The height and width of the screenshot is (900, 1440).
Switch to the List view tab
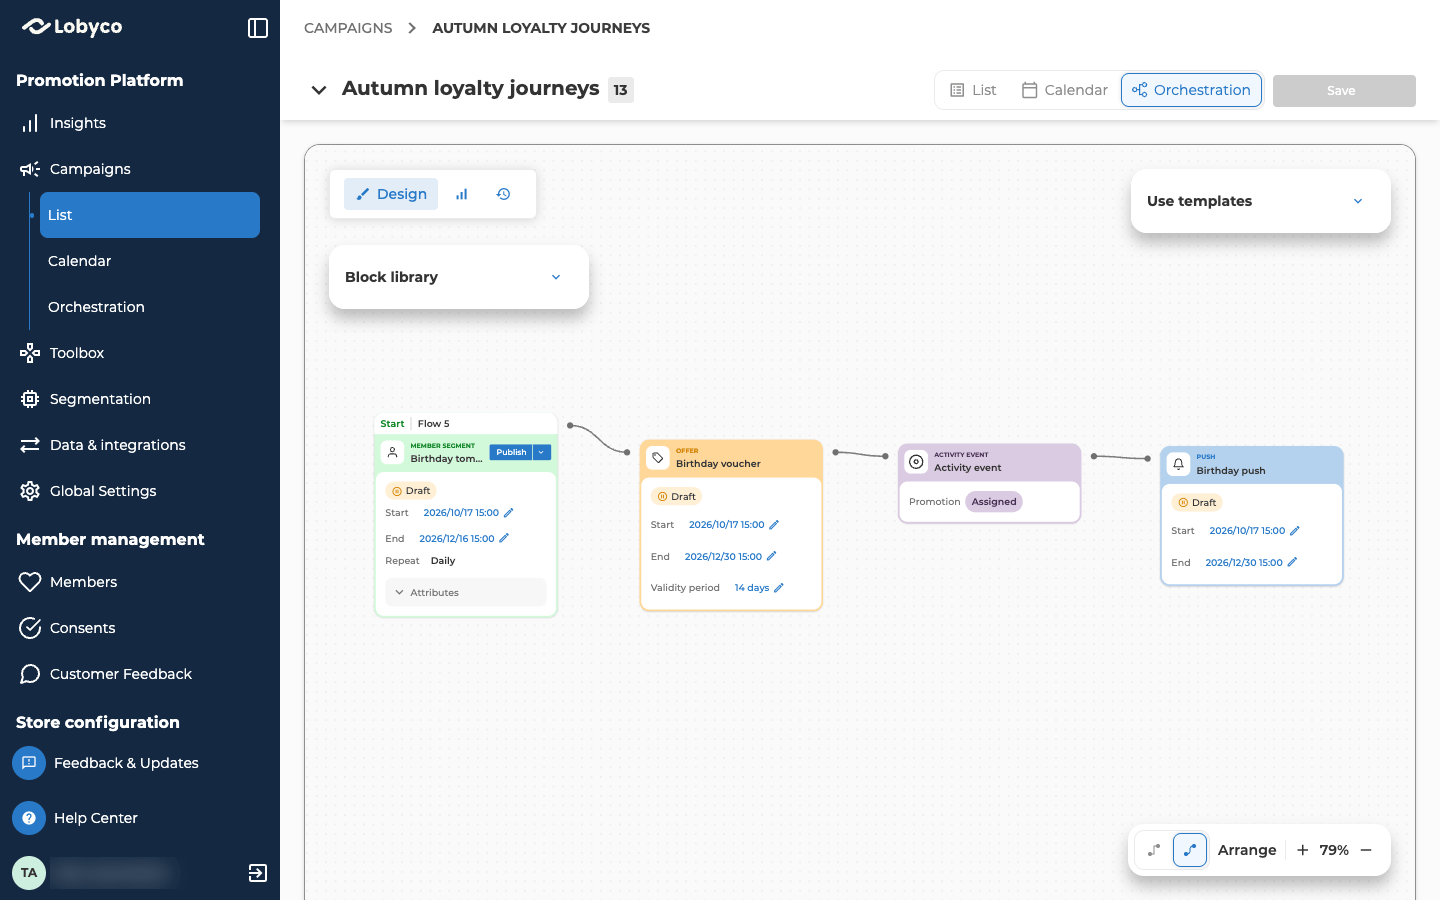coord(973,90)
